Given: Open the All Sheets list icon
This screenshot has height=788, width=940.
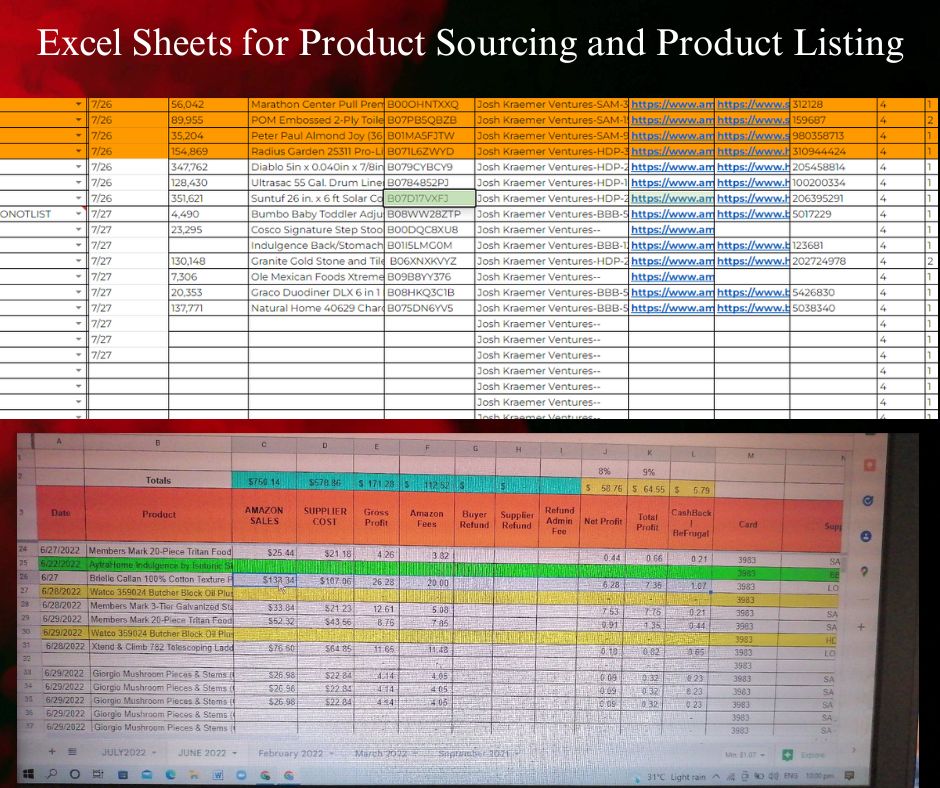Looking at the screenshot, I should 73,751.
